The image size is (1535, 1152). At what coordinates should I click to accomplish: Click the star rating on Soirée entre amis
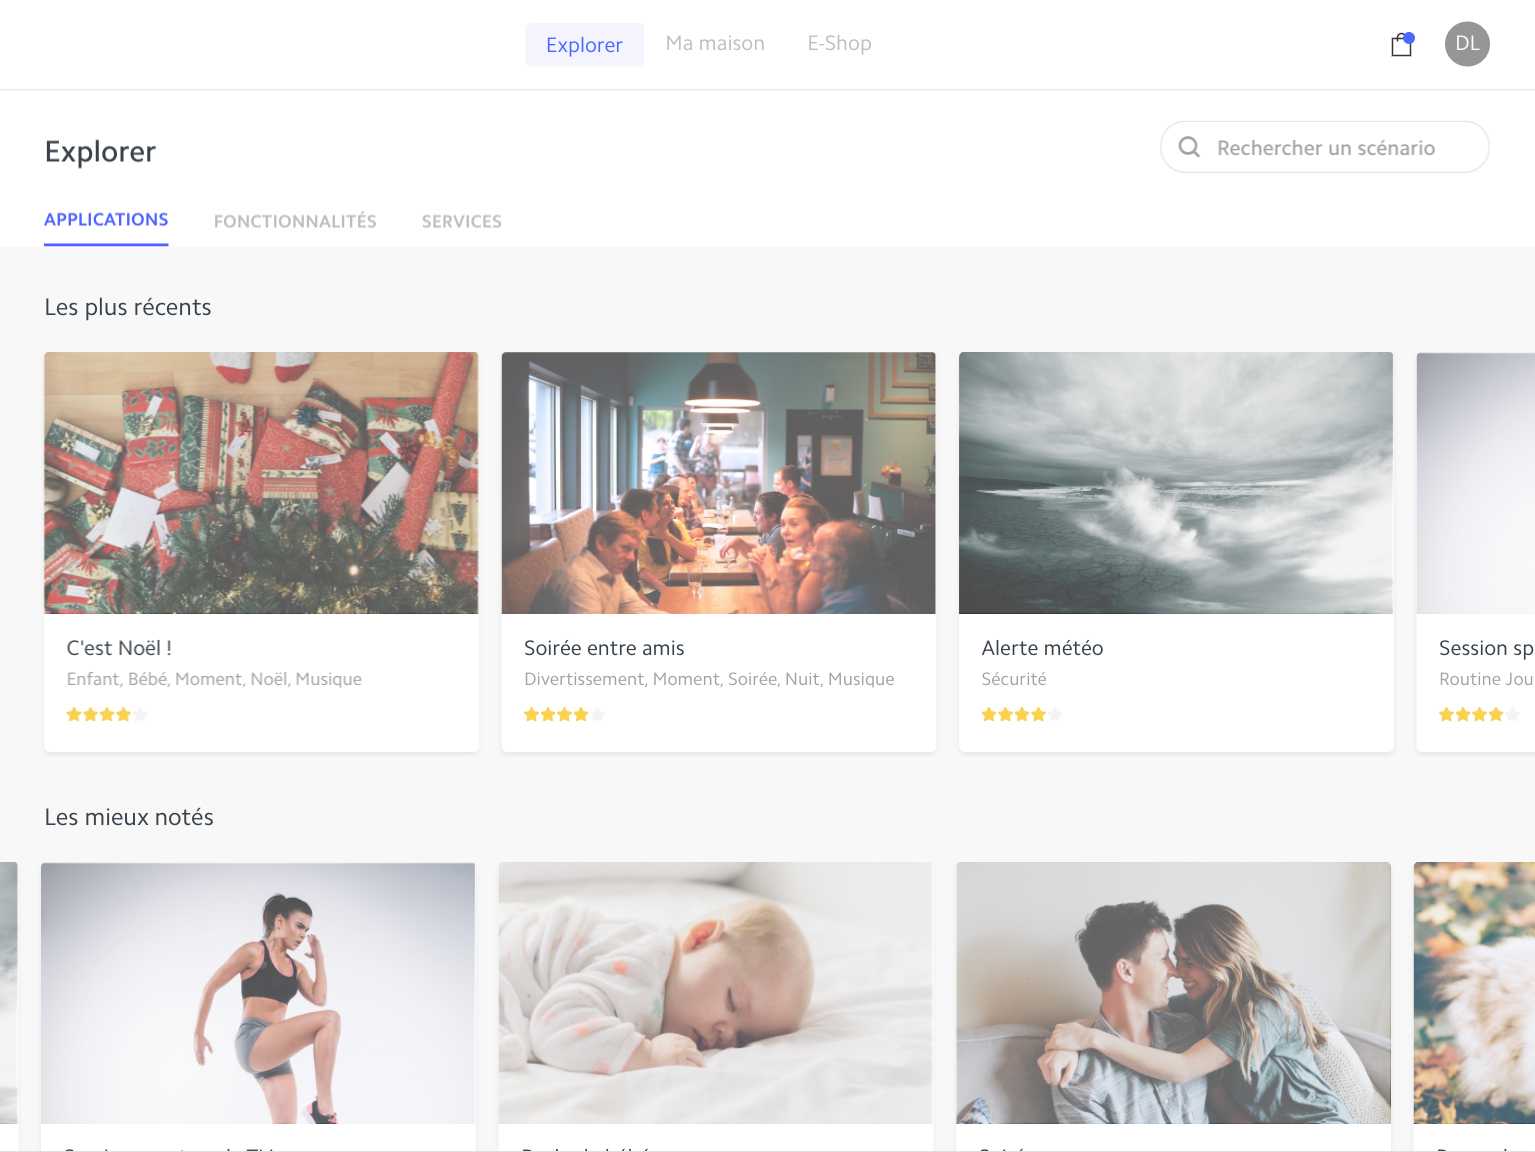(564, 714)
